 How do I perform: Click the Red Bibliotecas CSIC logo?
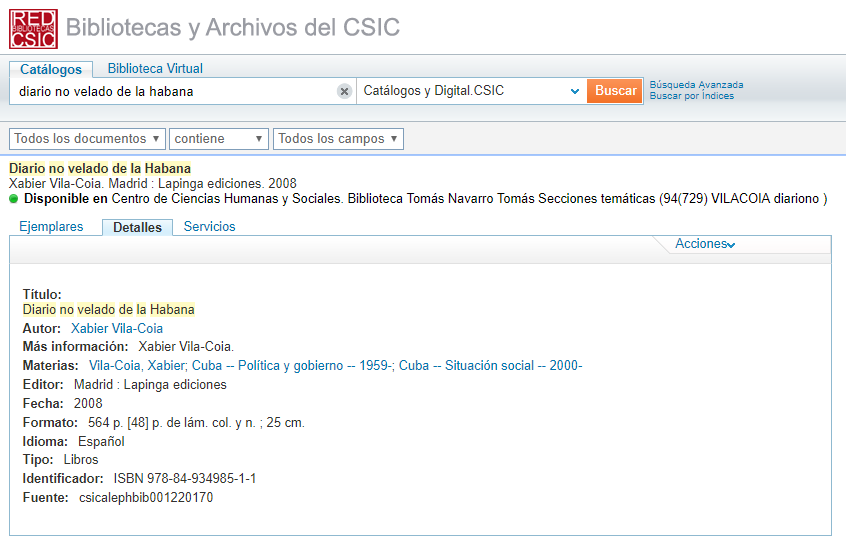pos(33,29)
